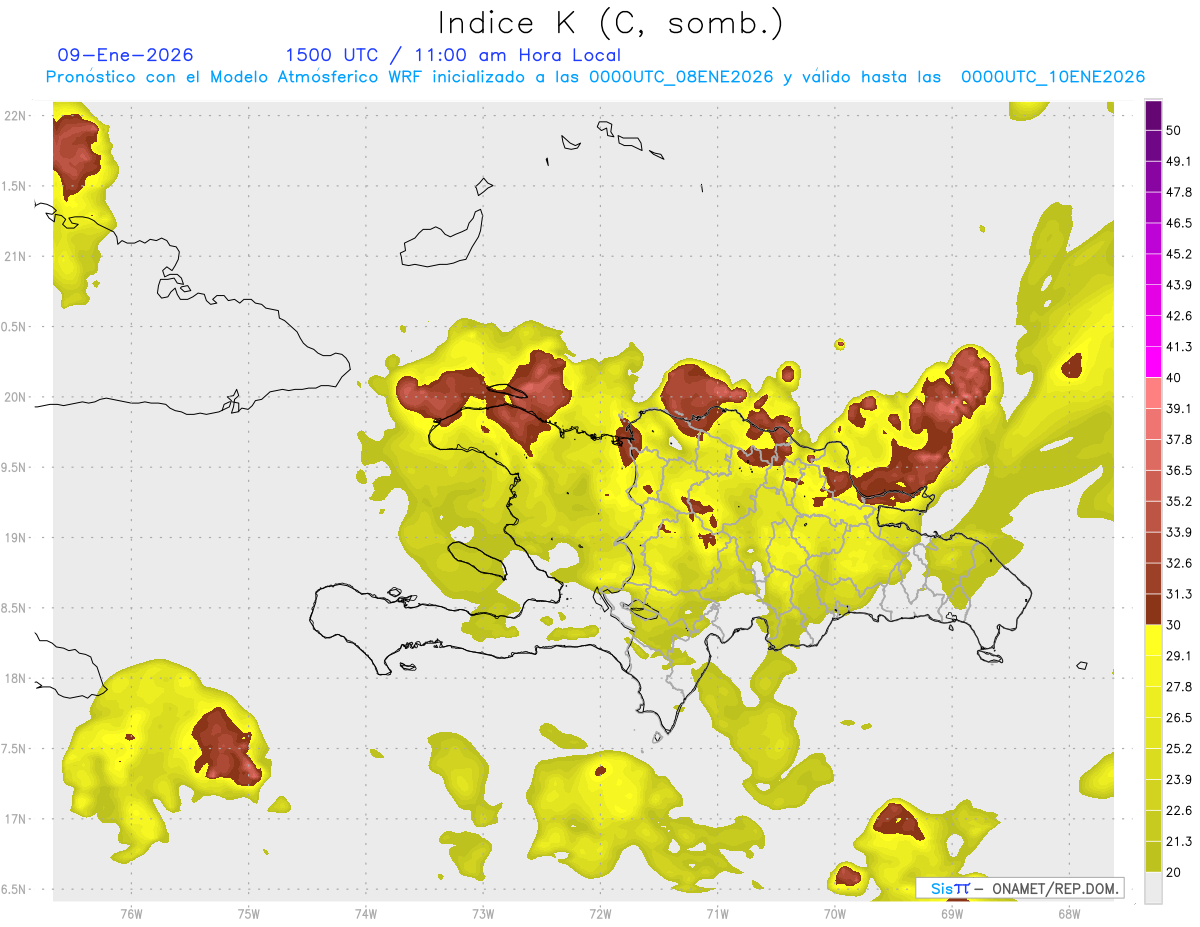Viewport: 1200px width, 927px height.
Task: Click the '22N' latitude axis label
Action: tap(15, 116)
